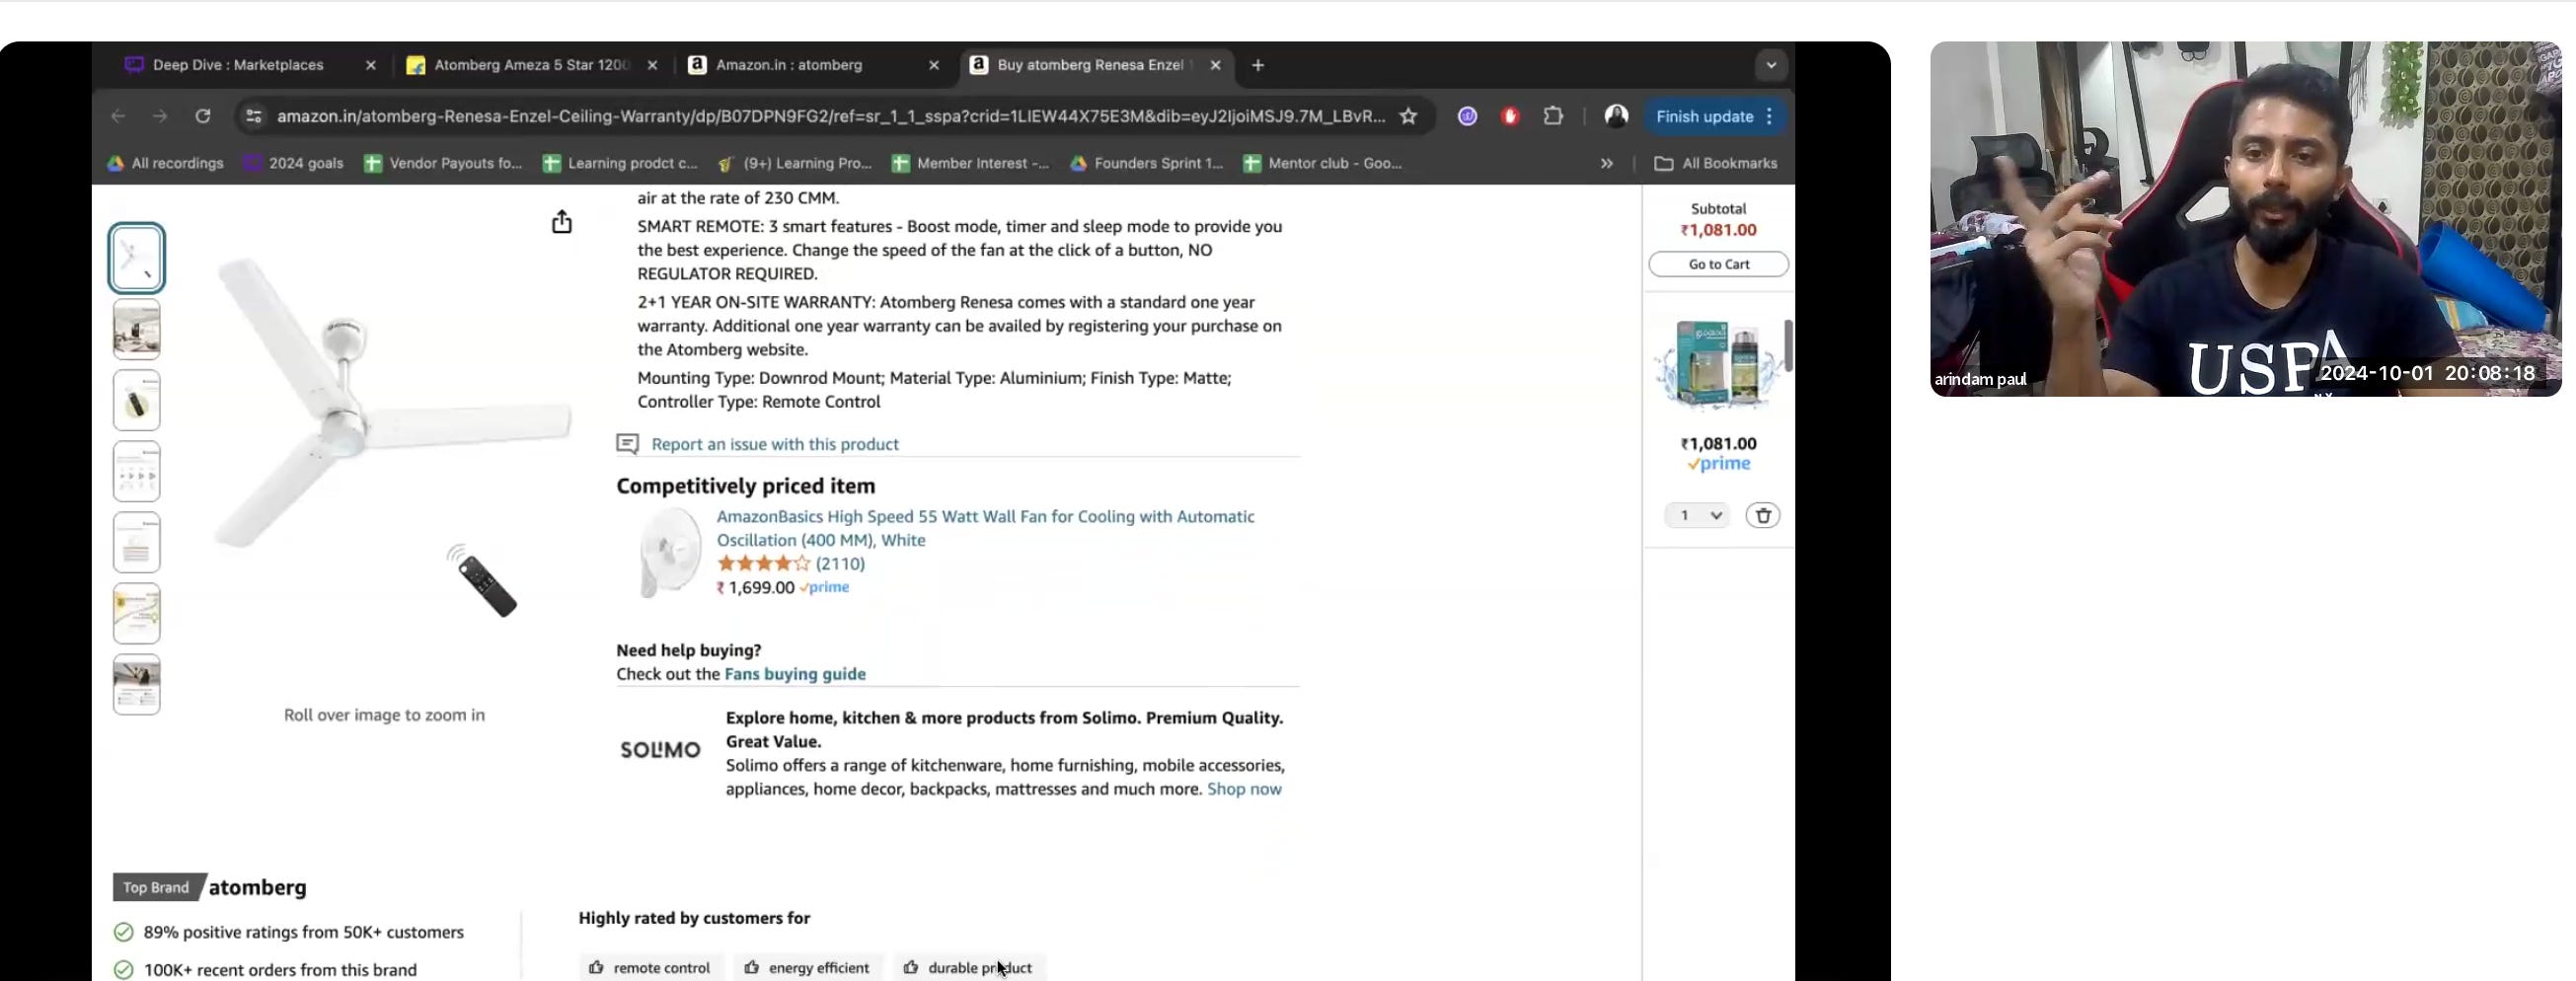Select the remote control thumbnail
Image resolution: width=2576 pixels, height=981 pixels.
[137, 400]
